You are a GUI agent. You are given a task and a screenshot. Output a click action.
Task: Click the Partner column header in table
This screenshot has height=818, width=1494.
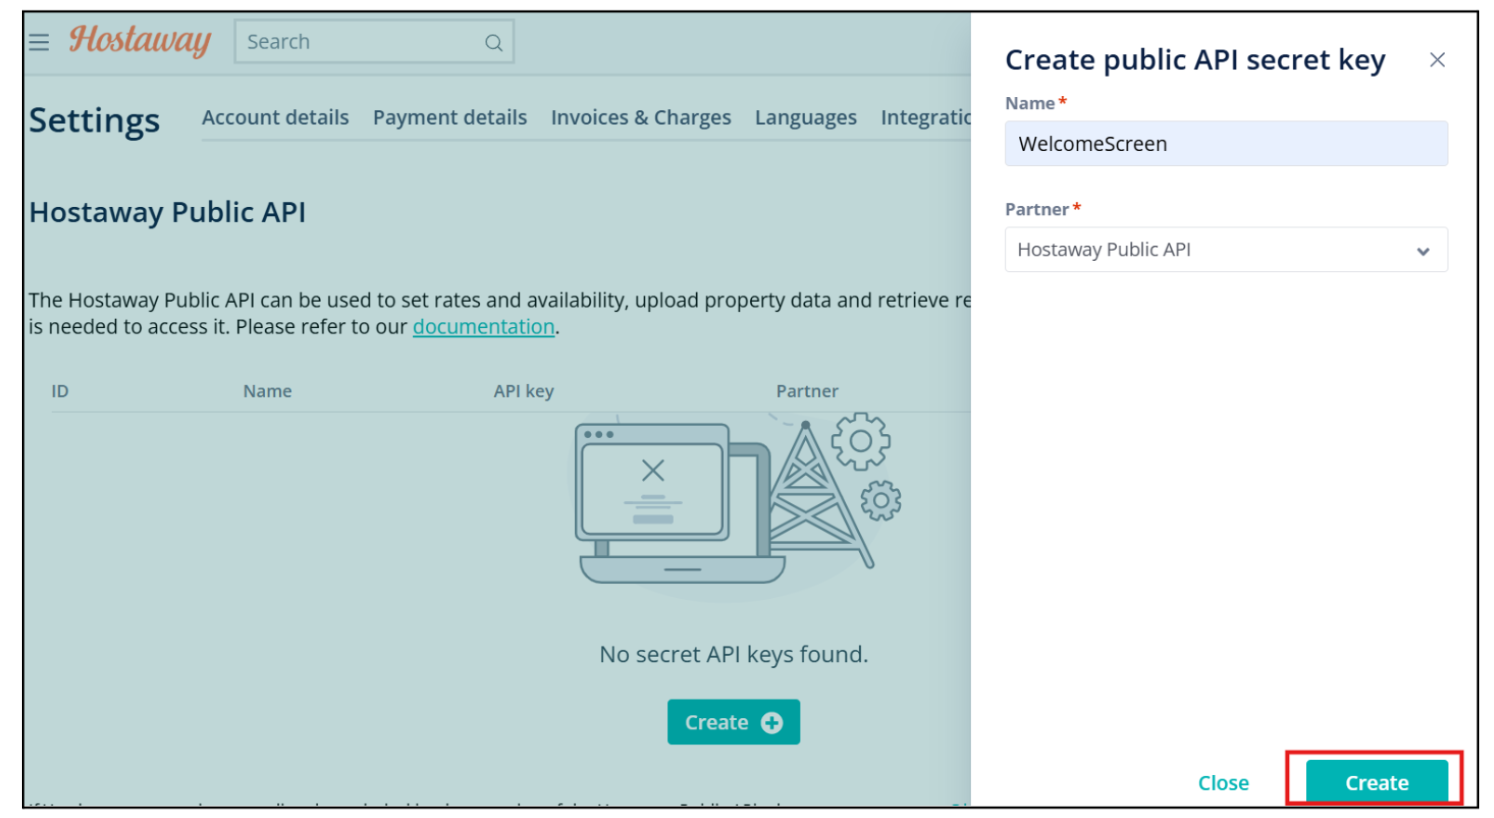(x=807, y=391)
